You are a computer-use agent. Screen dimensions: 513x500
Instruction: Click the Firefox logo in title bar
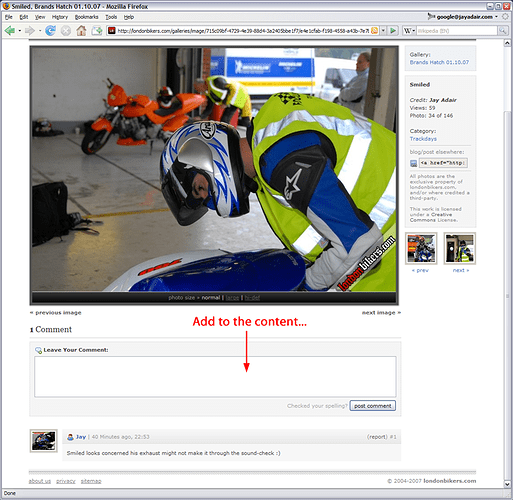6,6
